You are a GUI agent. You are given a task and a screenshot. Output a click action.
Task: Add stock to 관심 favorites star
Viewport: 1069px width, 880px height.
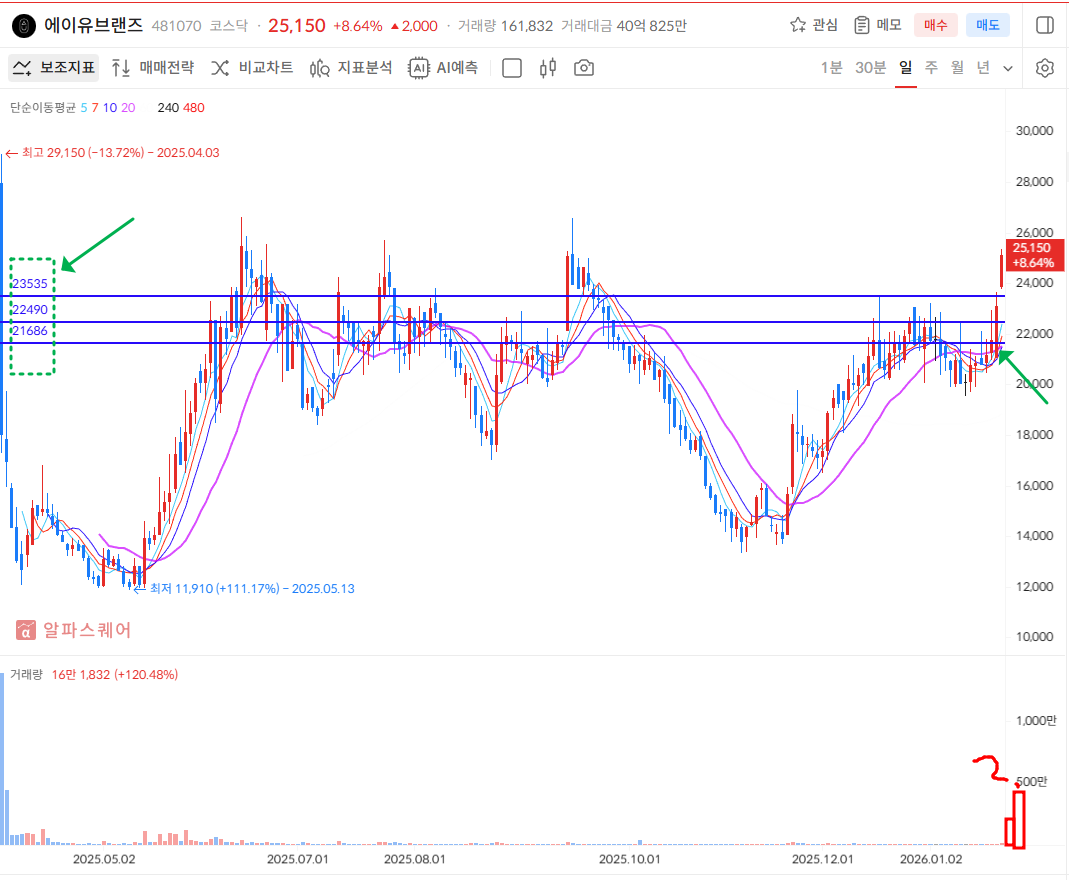(813, 25)
